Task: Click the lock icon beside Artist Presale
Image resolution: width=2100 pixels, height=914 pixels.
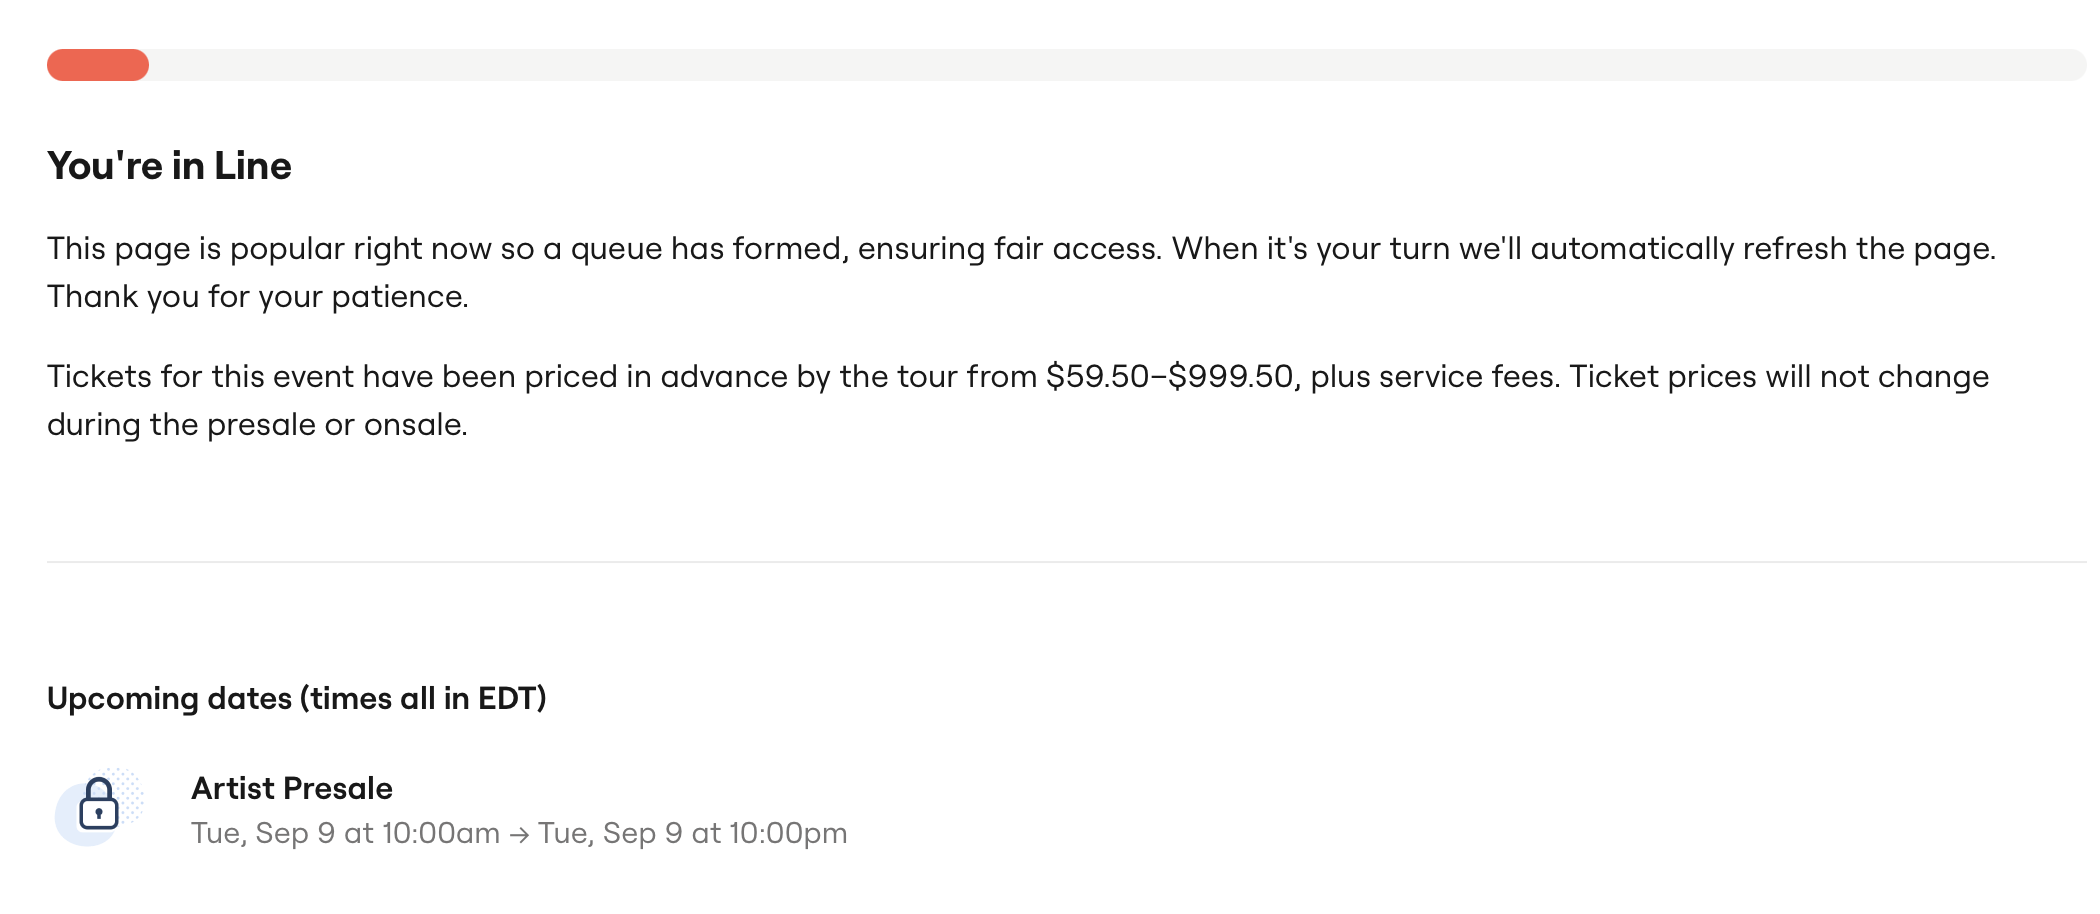Action: click(98, 805)
